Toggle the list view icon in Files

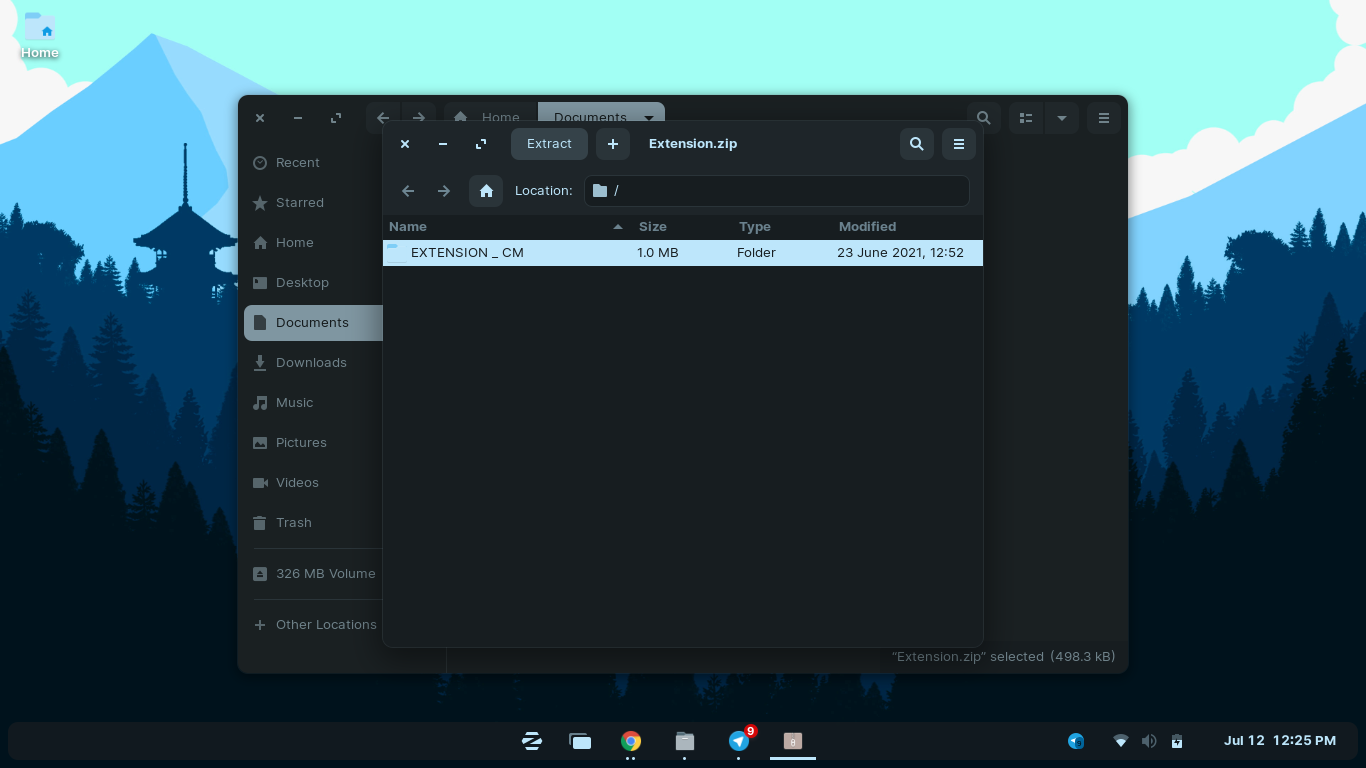coord(1026,118)
